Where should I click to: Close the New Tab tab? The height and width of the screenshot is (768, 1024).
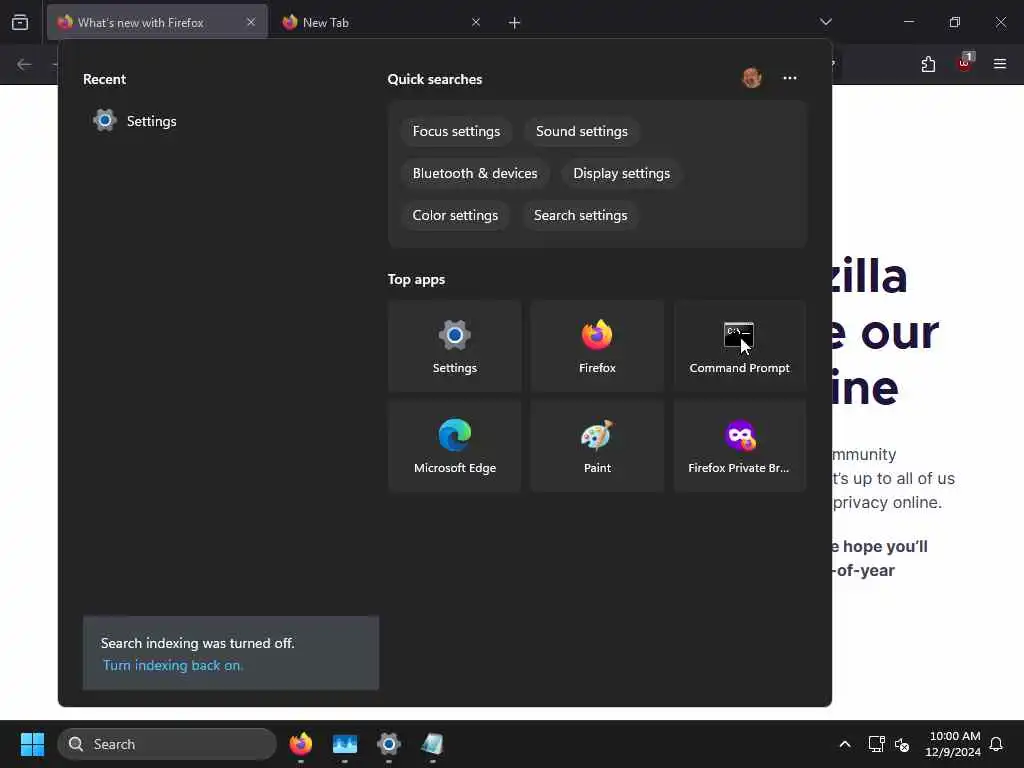tap(476, 22)
